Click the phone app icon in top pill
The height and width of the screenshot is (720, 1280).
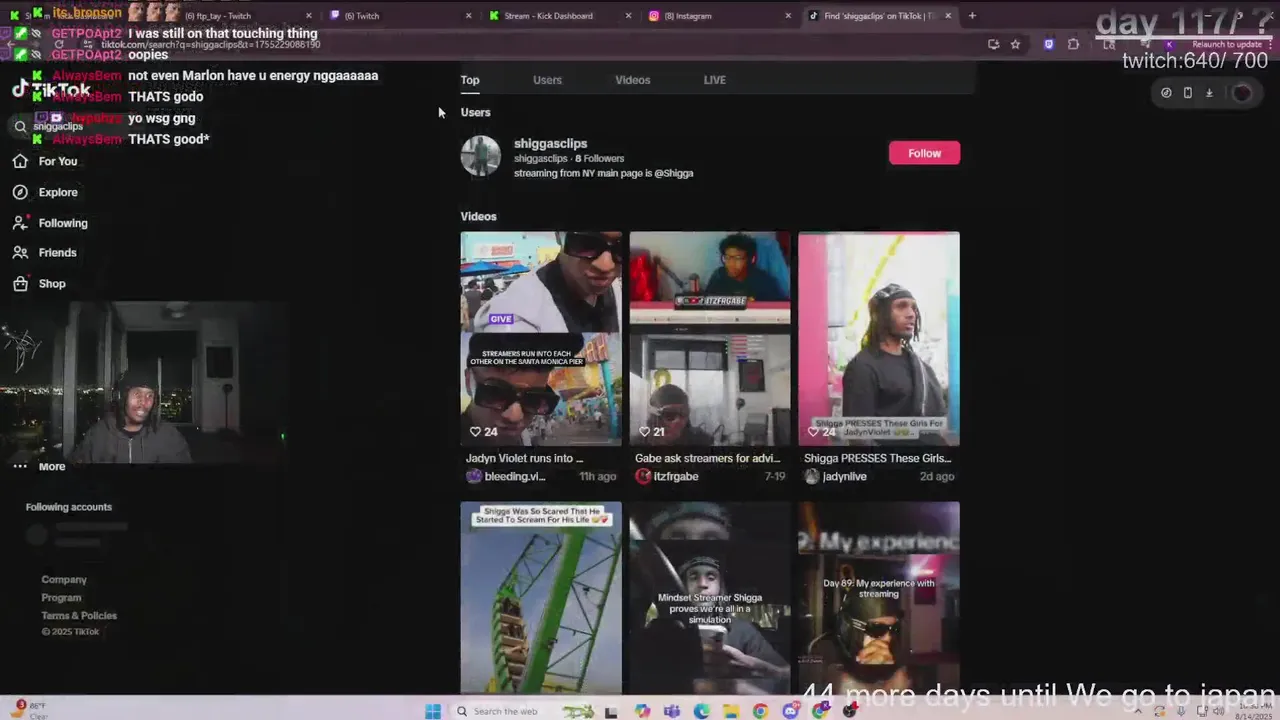tap(1187, 93)
